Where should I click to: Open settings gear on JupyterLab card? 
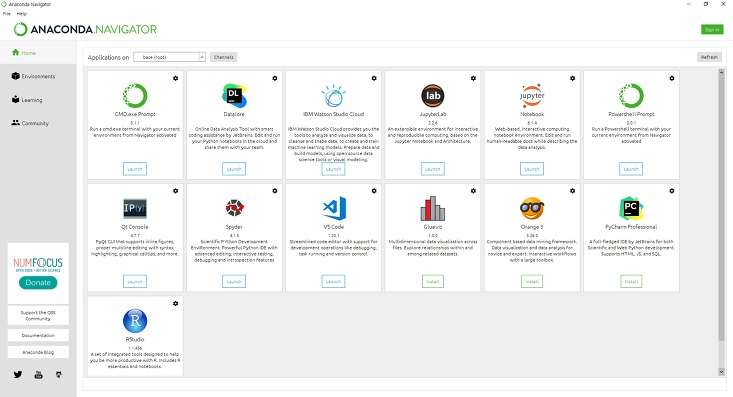(x=474, y=78)
